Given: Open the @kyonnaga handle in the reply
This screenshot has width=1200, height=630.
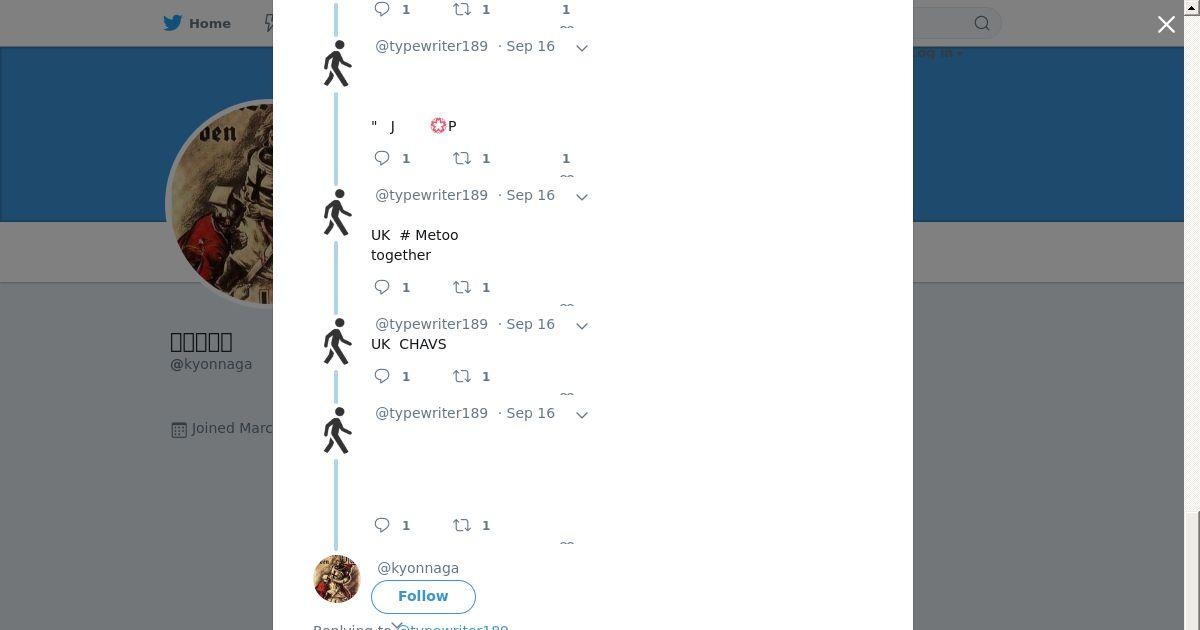Looking at the screenshot, I should tap(418, 568).
